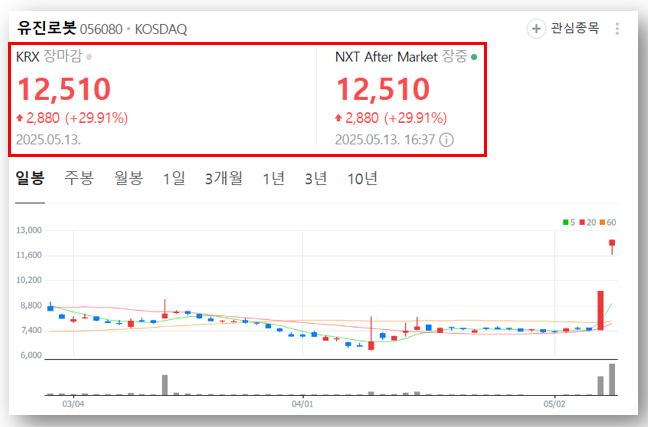Click the NXT After Market 장중 label
The image size is (648, 427).
[x=401, y=57]
